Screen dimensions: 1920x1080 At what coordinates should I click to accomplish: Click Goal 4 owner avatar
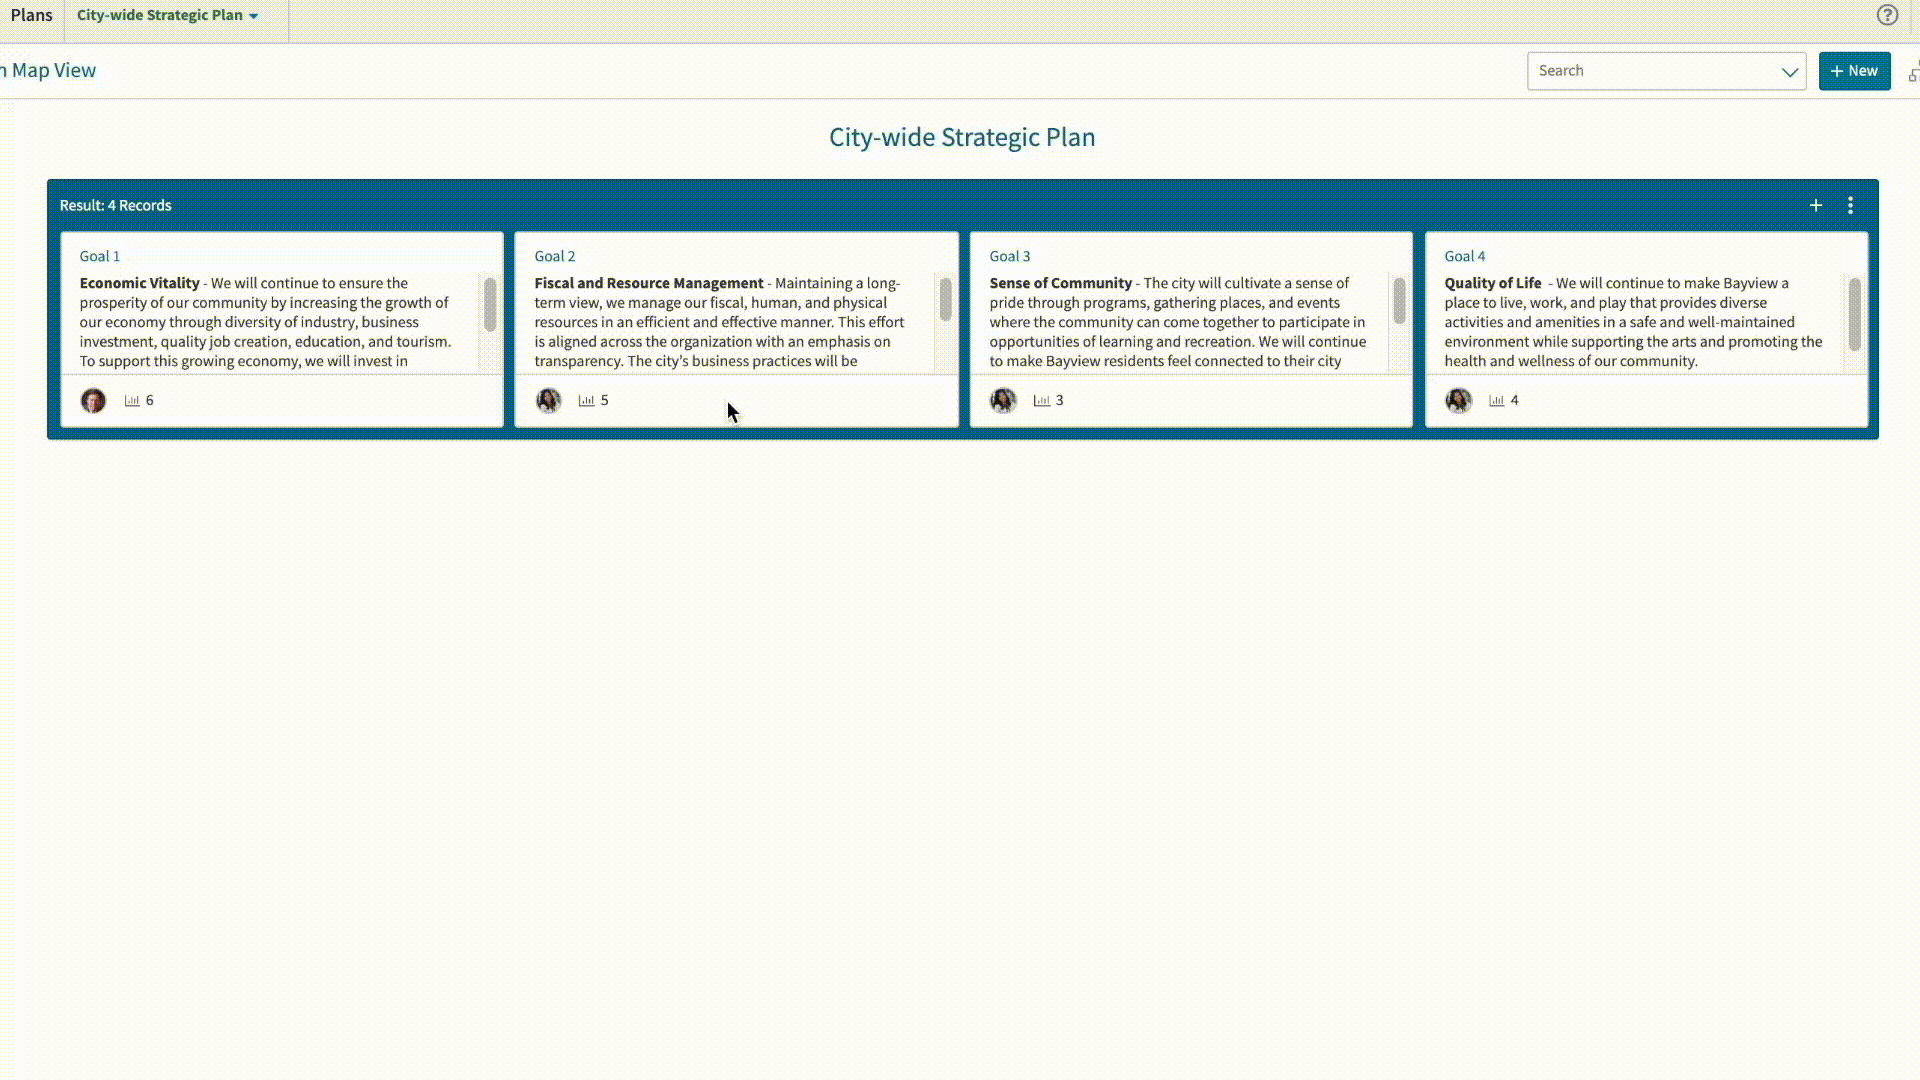[x=1458, y=401]
